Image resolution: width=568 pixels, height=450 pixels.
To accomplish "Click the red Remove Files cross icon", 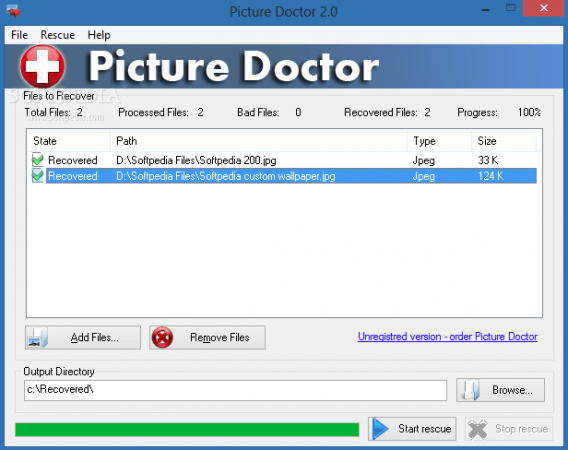I will coord(162,338).
